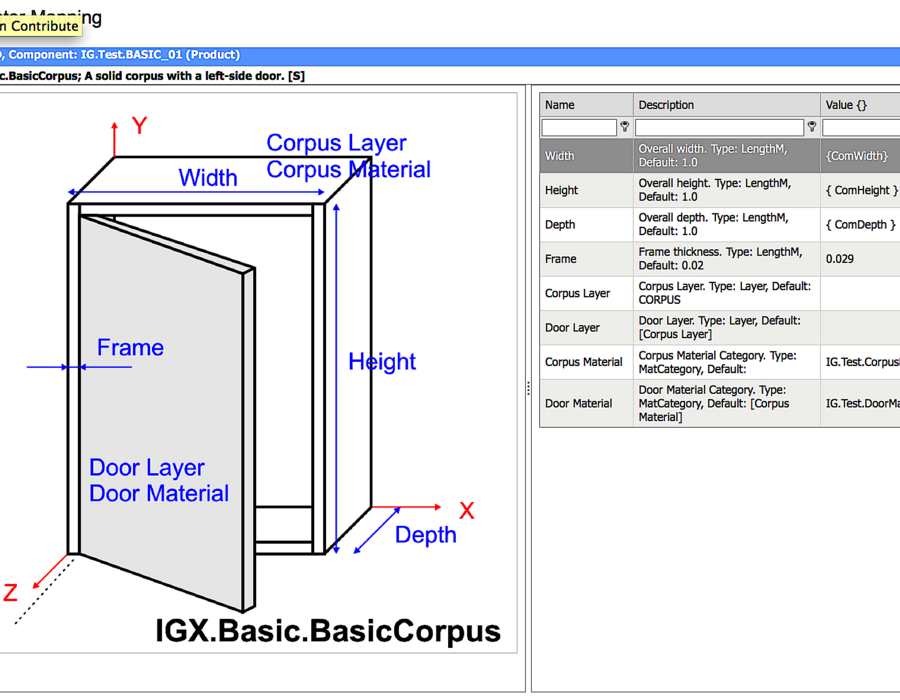Screen dimensions: 900x700
Task: Click the splitter handle between diagram and table
Action: (528, 388)
